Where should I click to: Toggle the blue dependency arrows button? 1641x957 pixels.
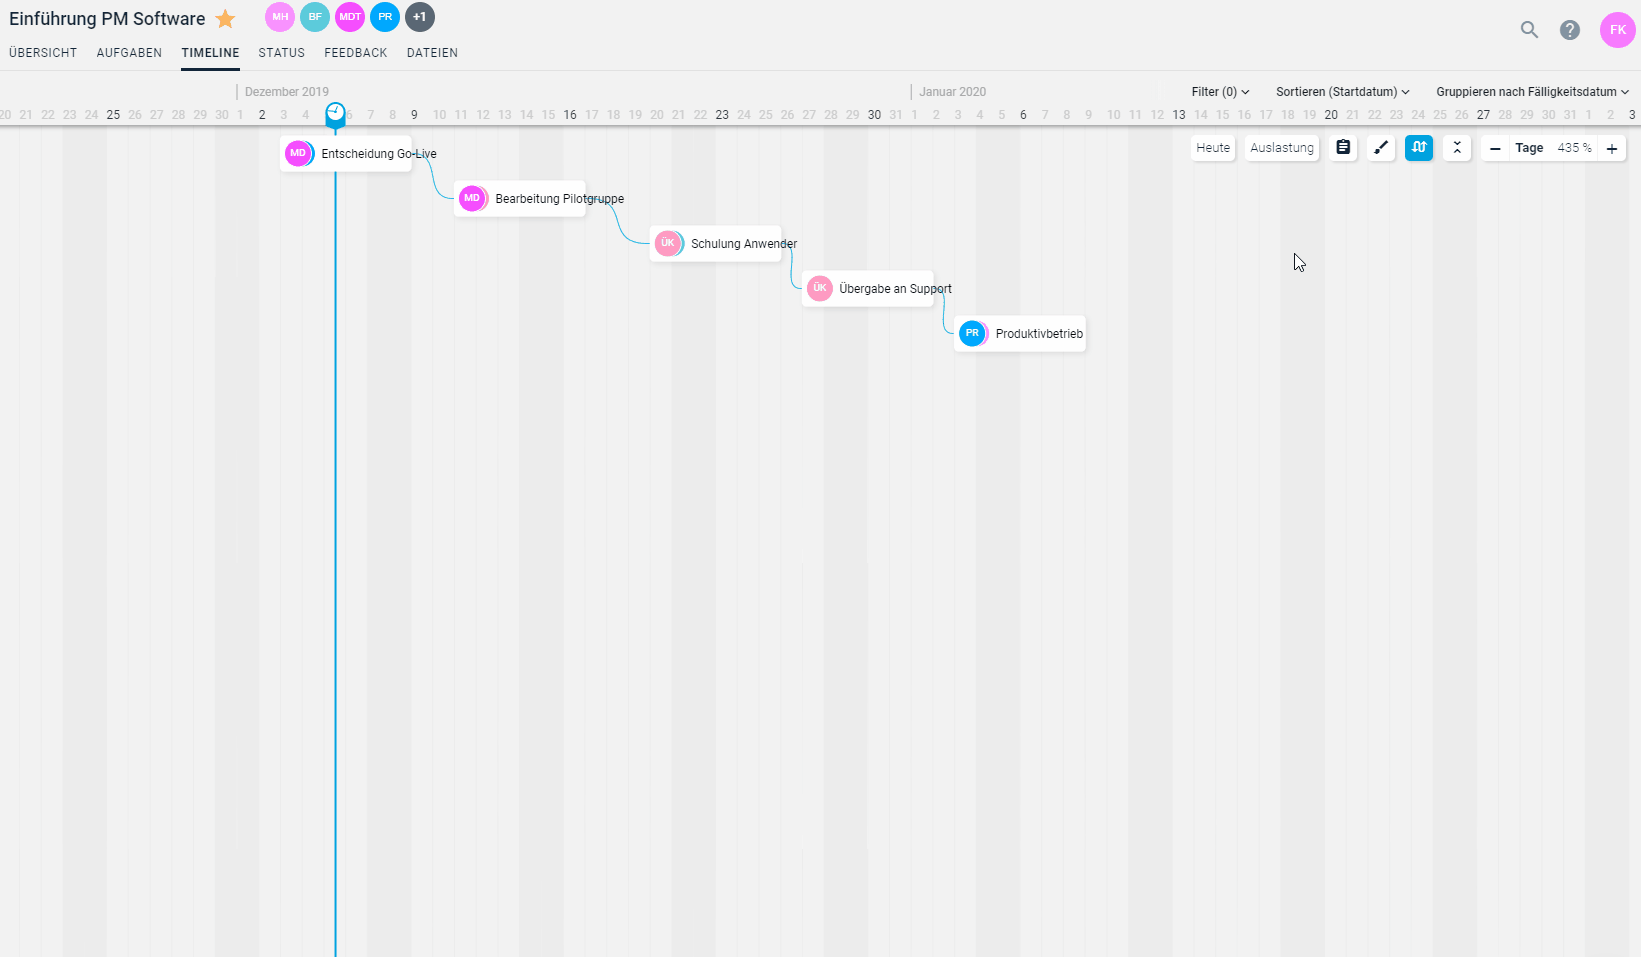click(1419, 148)
